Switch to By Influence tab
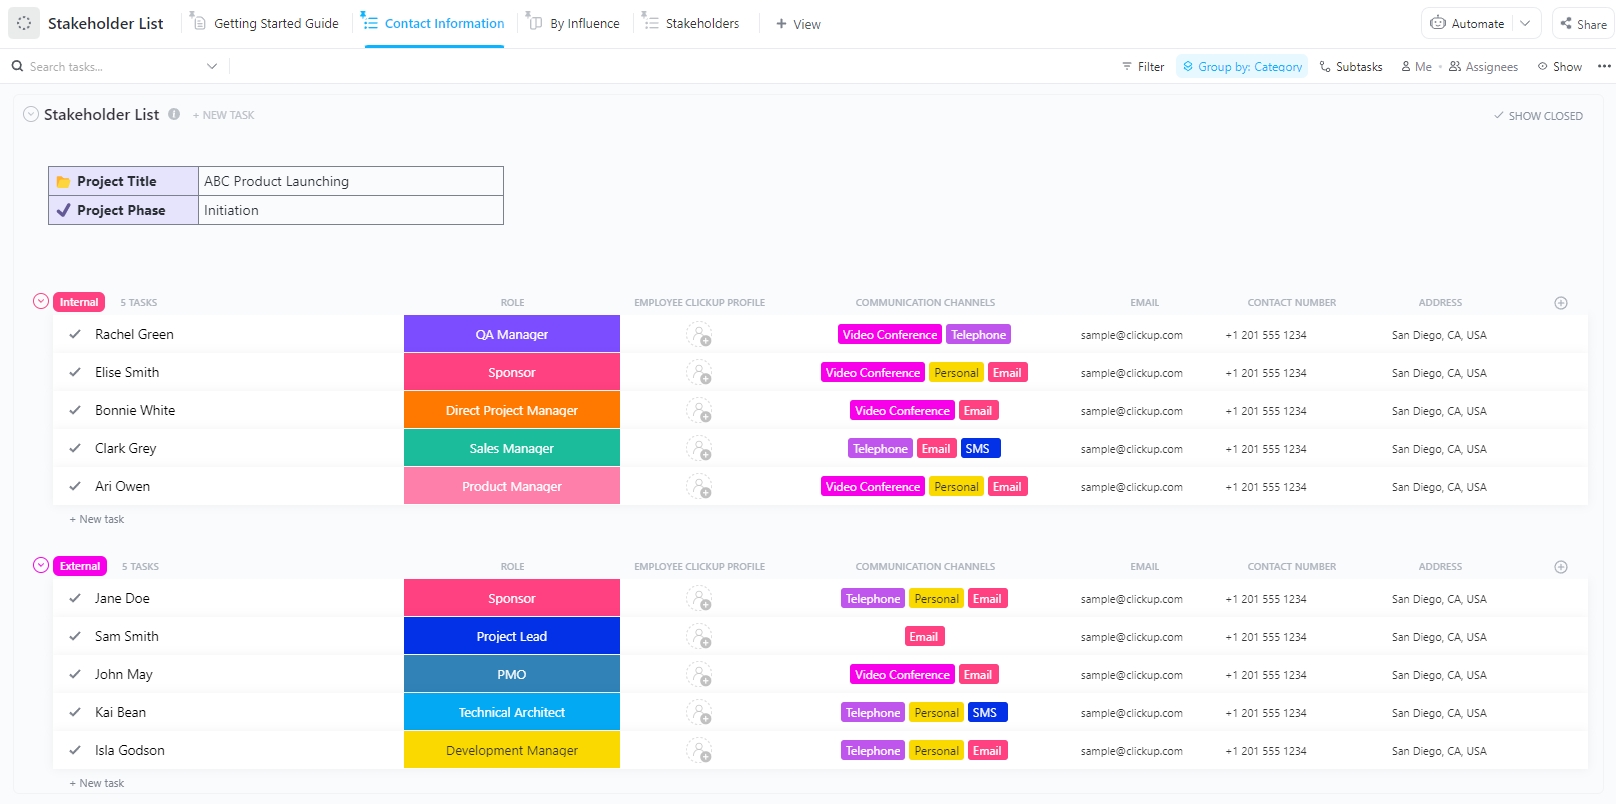Image resolution: width=1616 pixels, height=804 pixels. pyautogui.click(x=574, y=23)
